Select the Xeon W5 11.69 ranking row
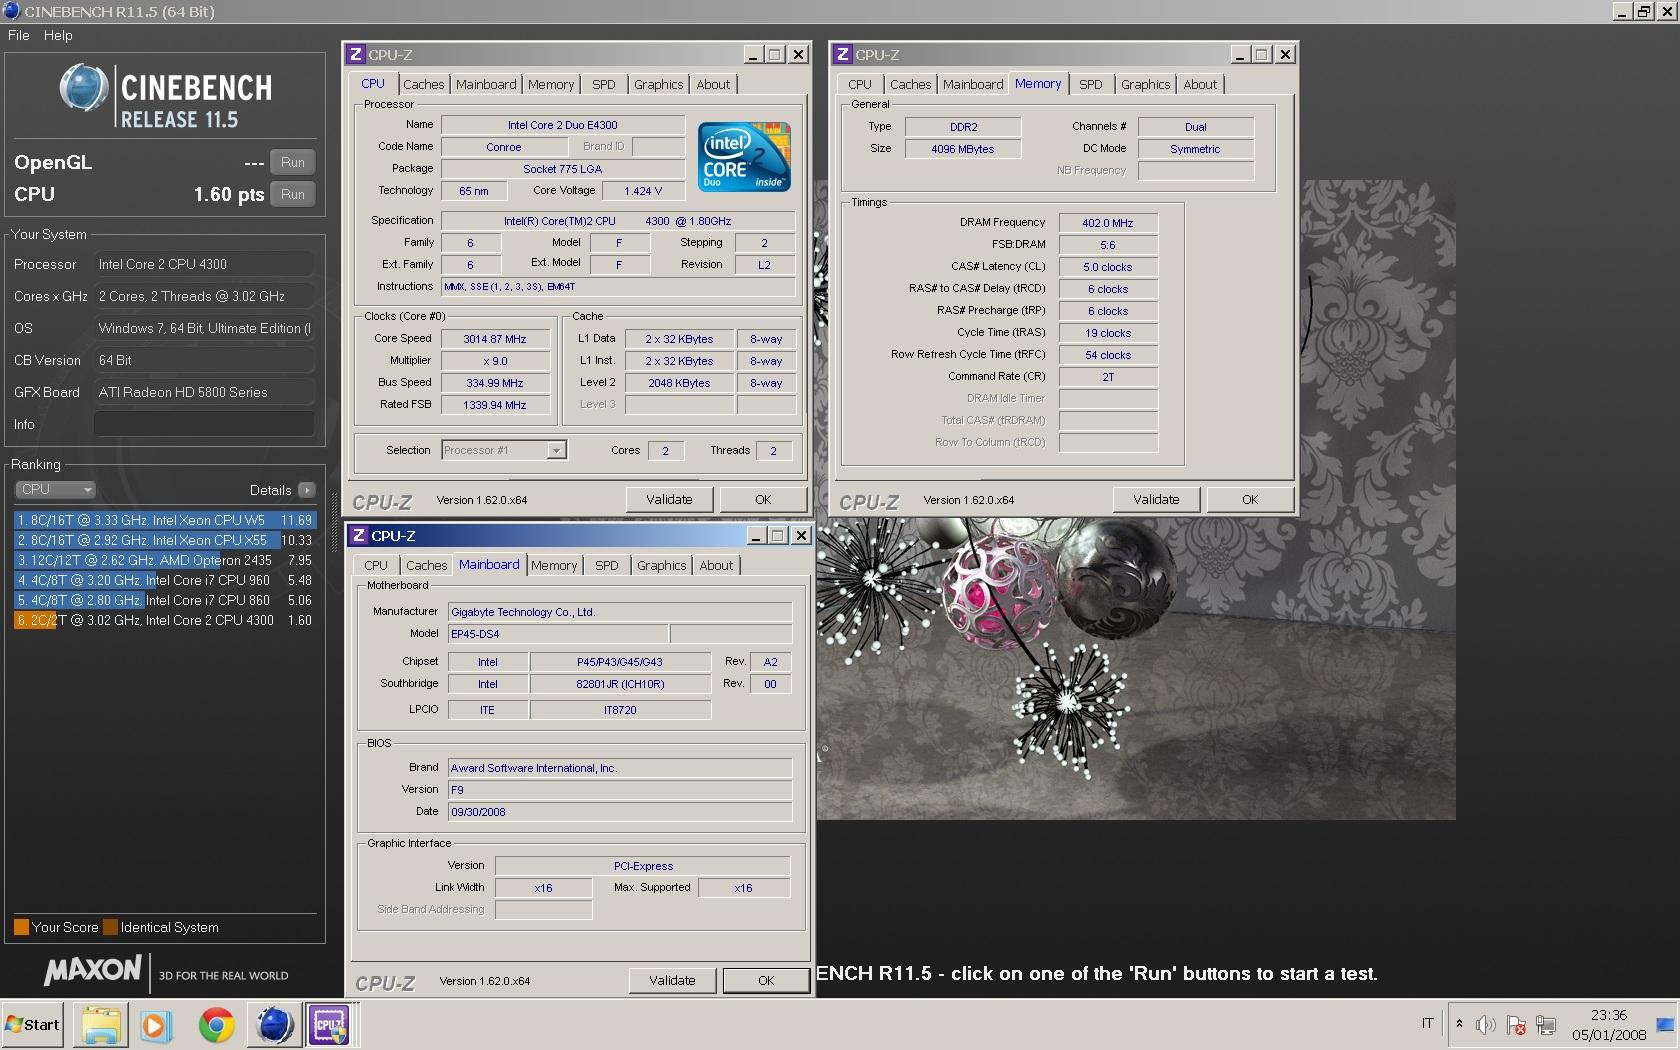The image size is (1680, 1050). [x=164, y=520]
